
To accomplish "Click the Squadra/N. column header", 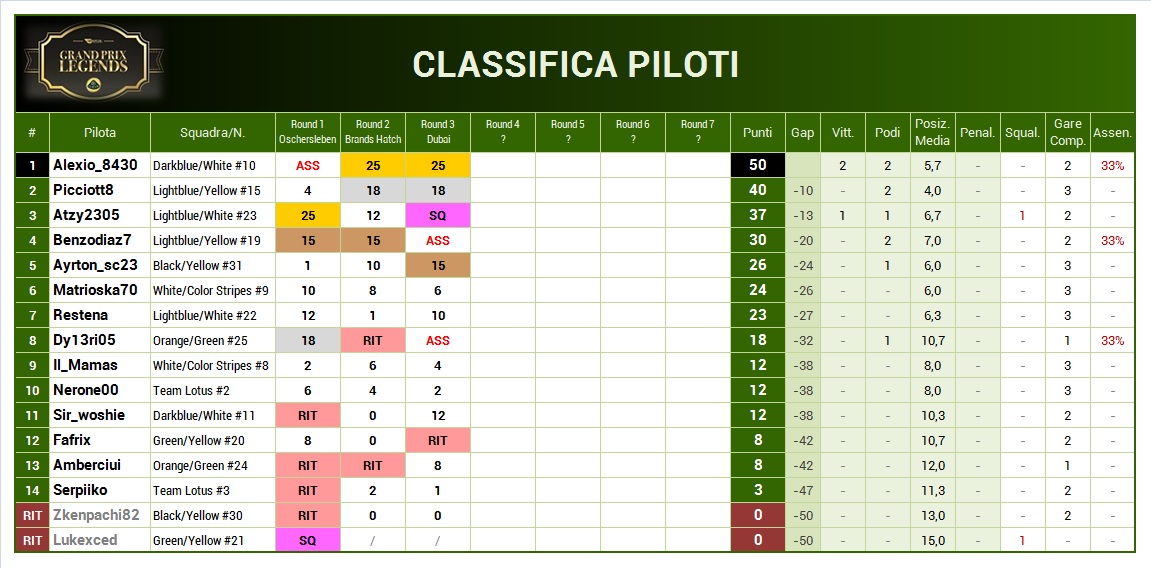I will pos(212,133).
